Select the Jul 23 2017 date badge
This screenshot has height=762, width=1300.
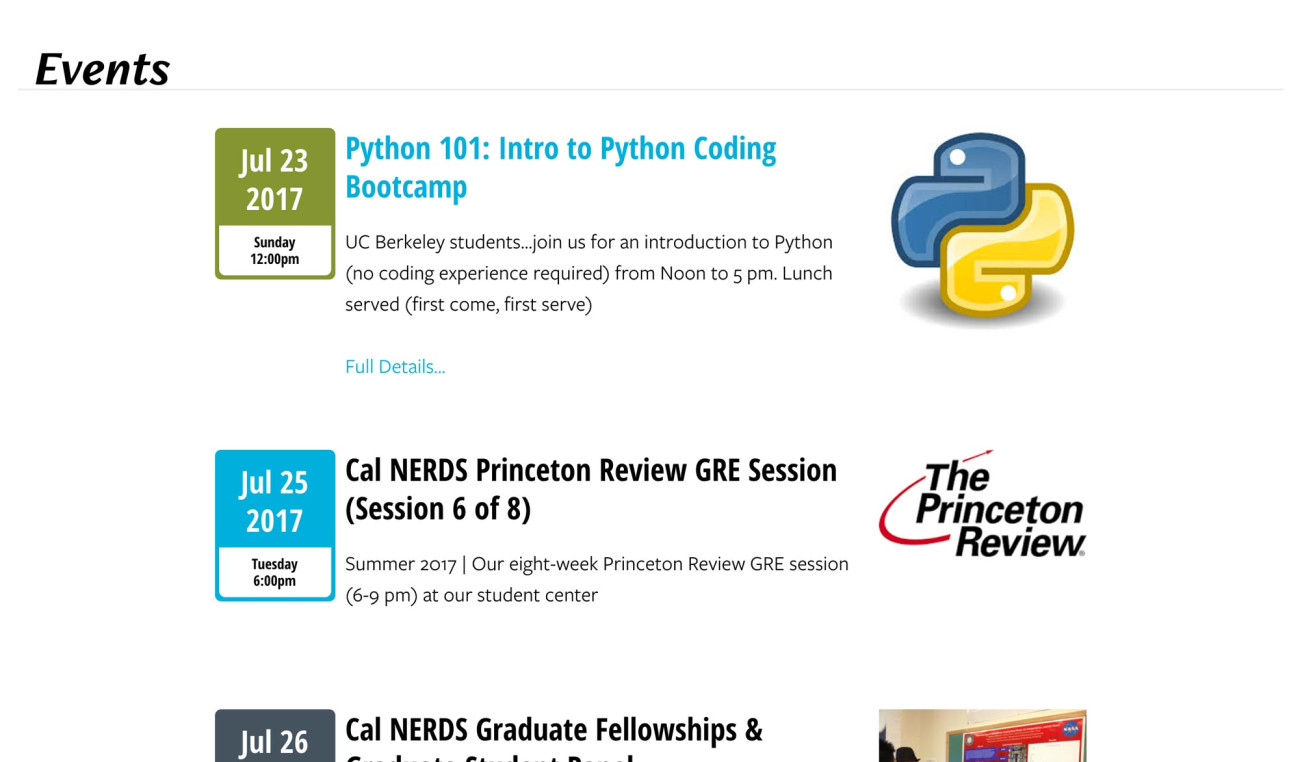(x=274, y=180)
